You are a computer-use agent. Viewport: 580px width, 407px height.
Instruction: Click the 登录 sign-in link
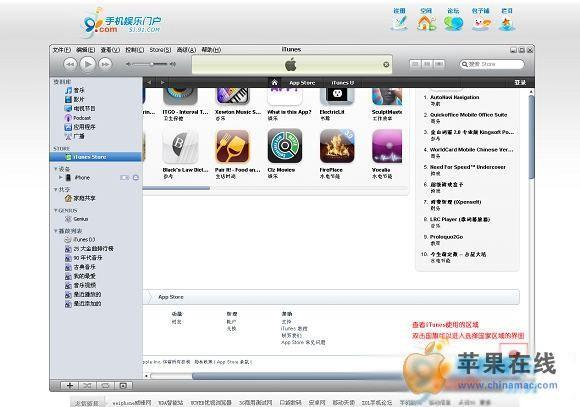tap(520, 83)
